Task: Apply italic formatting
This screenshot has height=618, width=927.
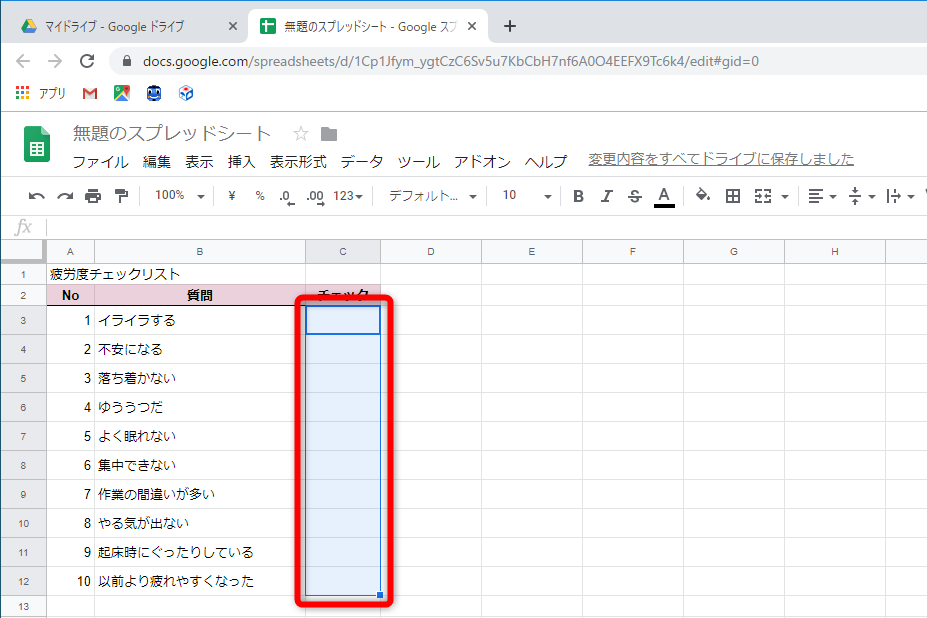Action: 605,196
